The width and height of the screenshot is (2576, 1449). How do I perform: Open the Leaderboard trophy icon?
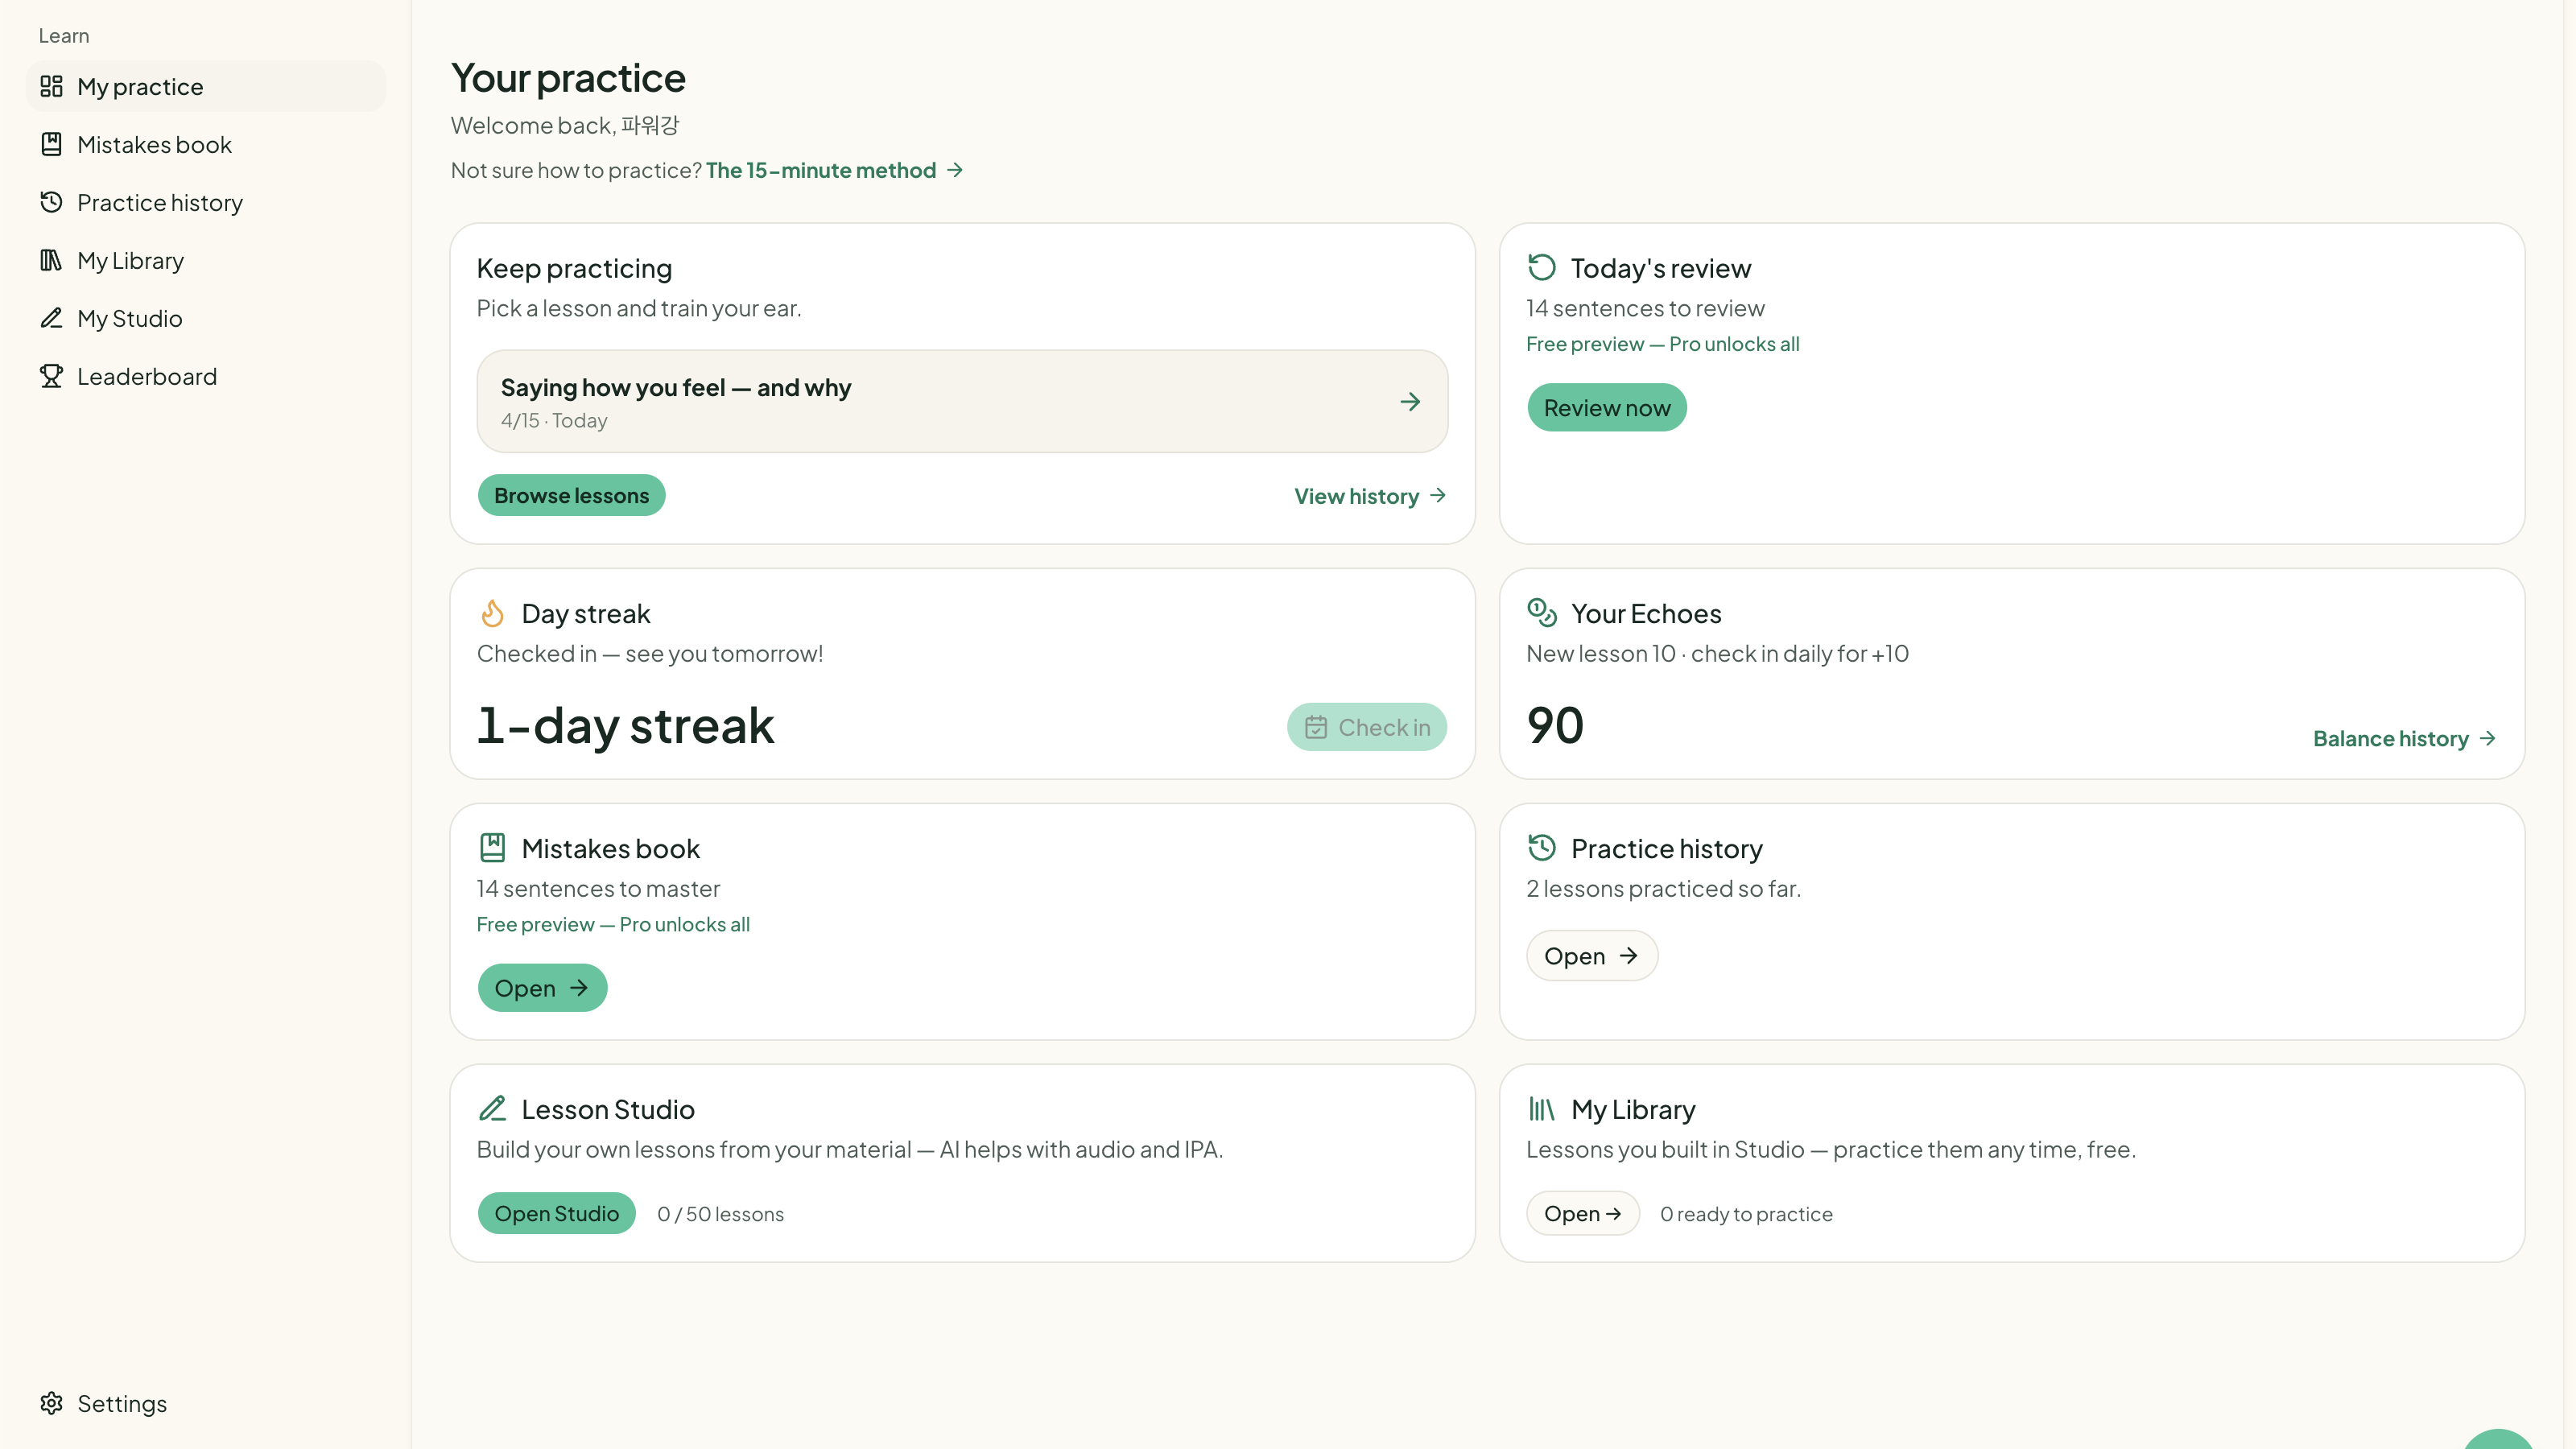tap(51, 376)
